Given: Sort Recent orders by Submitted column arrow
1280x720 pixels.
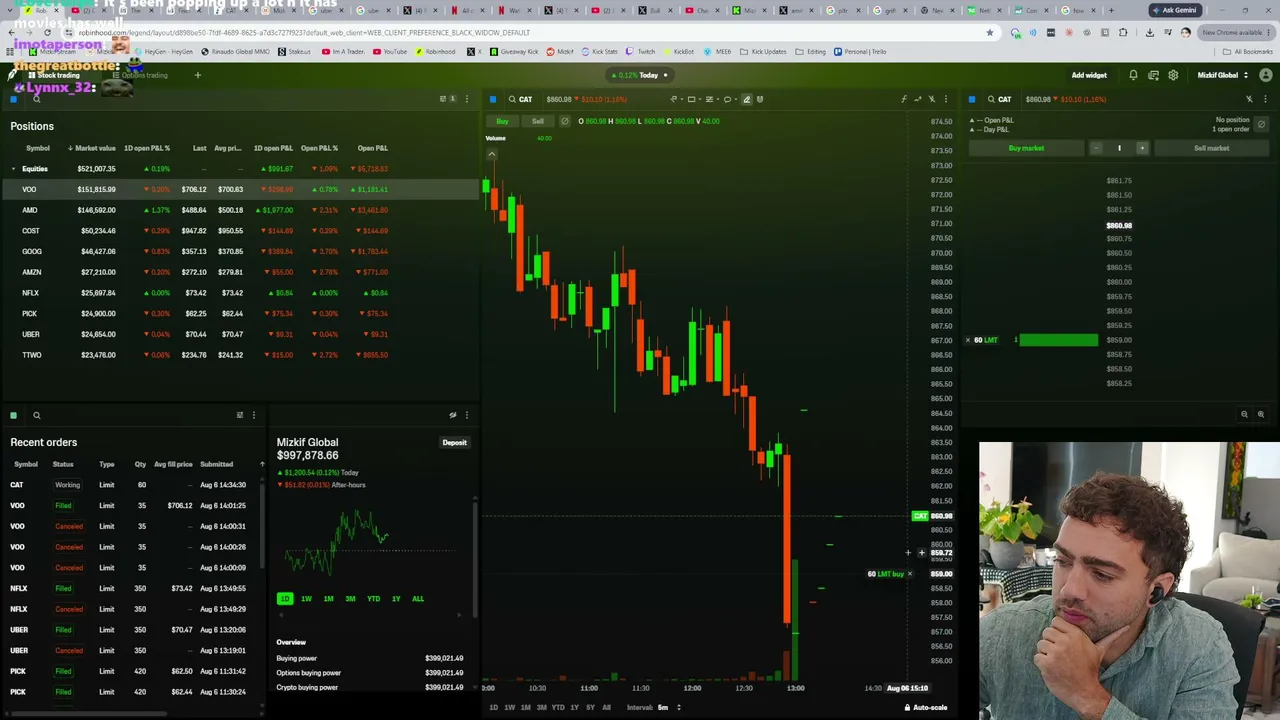Looking at the screenshot, I should [262, 464].
